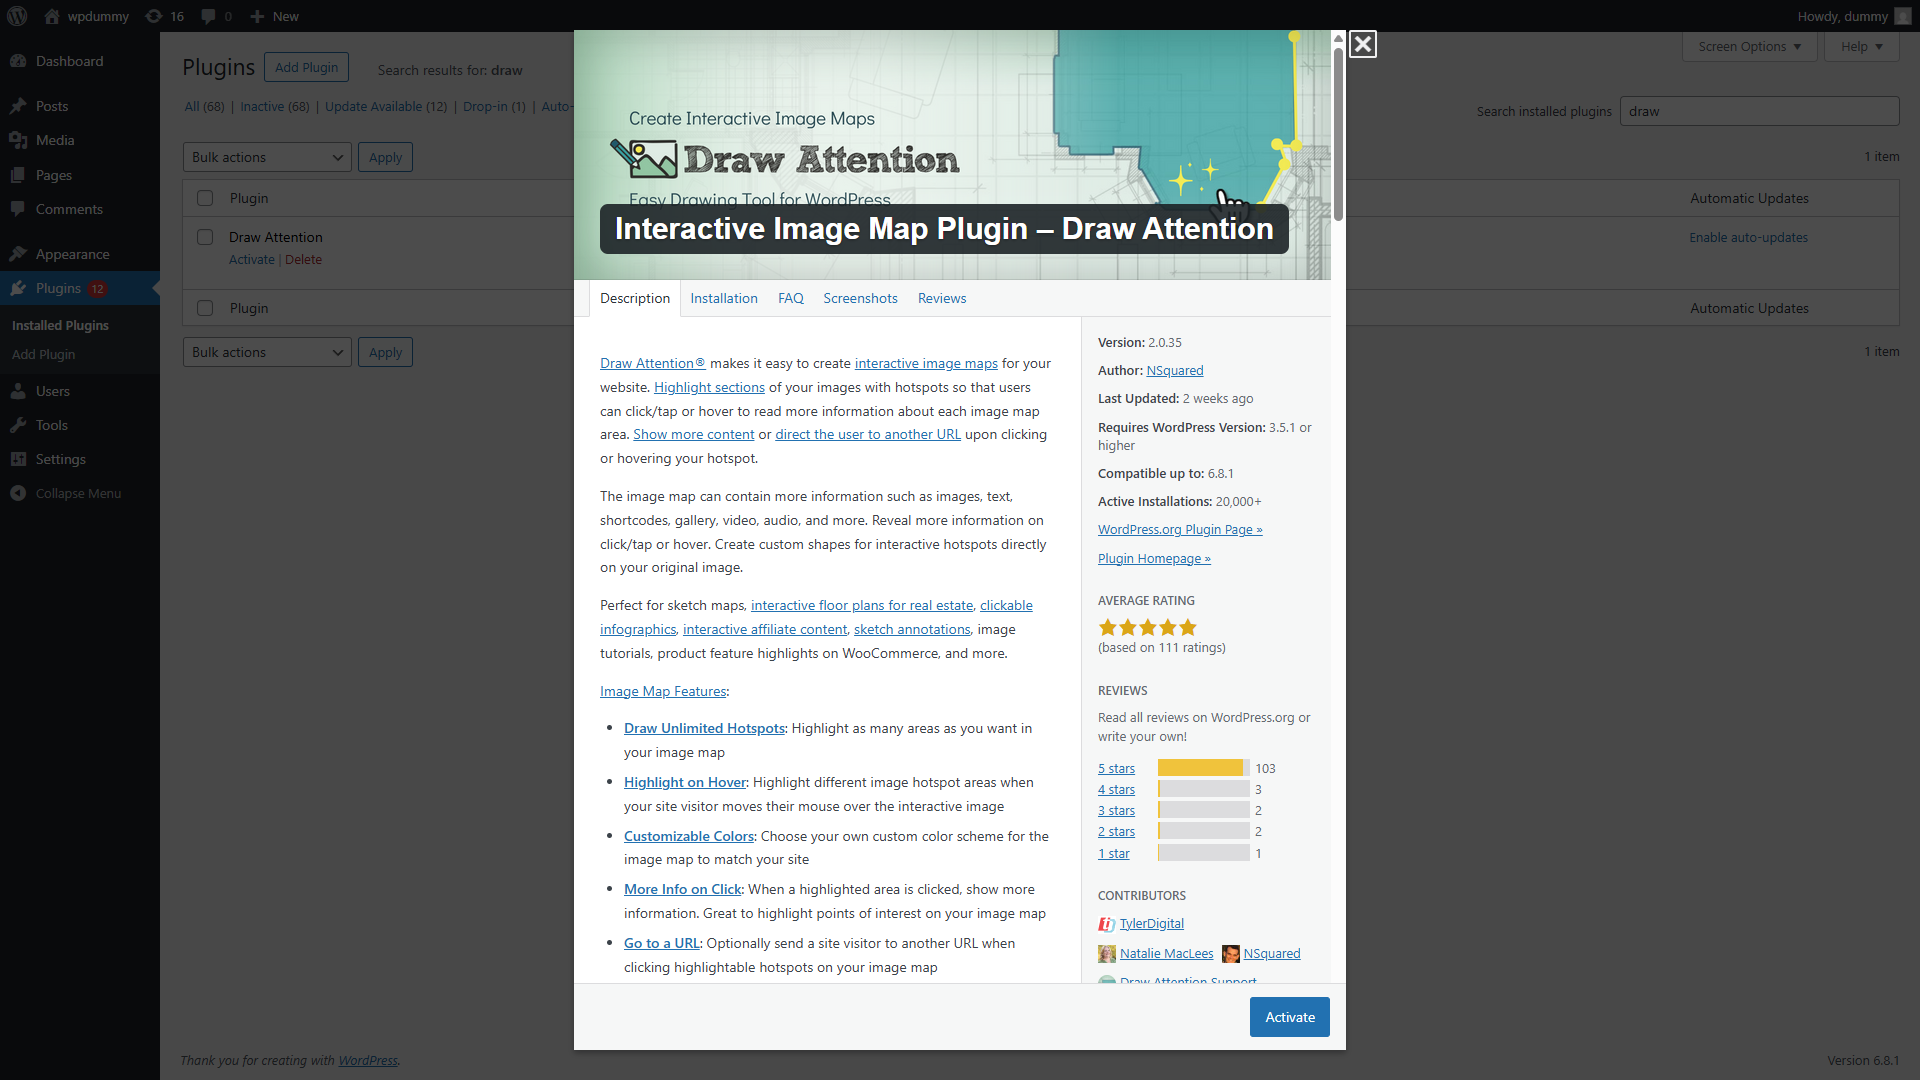
Task: Open 3 stars reviews link
Action: click(x=1116, y=811)
